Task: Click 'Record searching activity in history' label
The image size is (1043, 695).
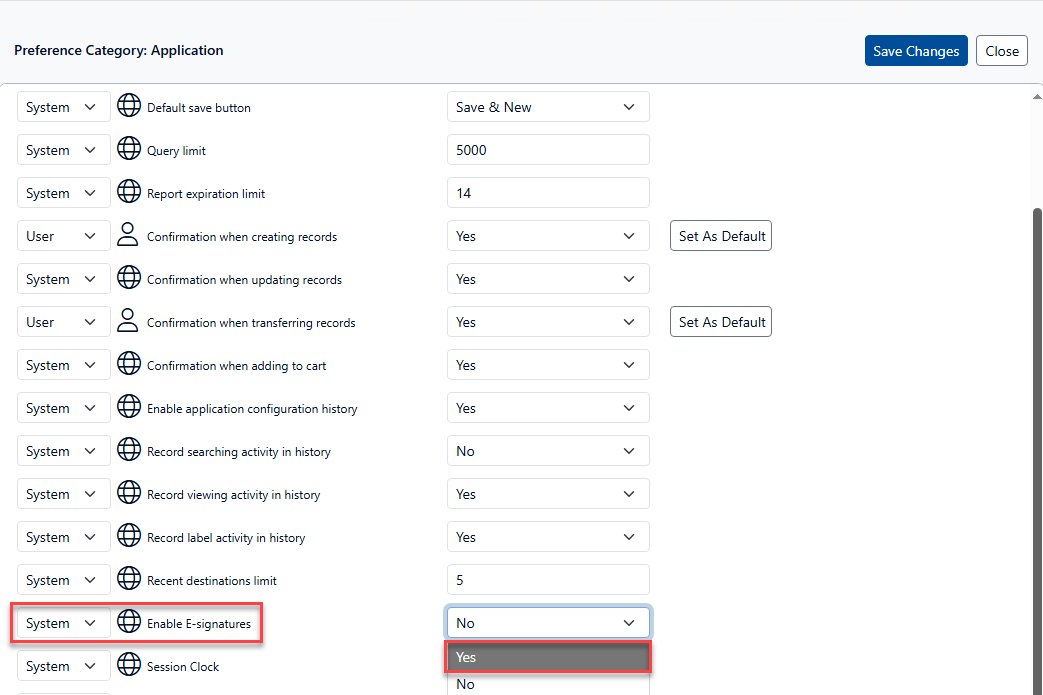Action: click(239, 452)
